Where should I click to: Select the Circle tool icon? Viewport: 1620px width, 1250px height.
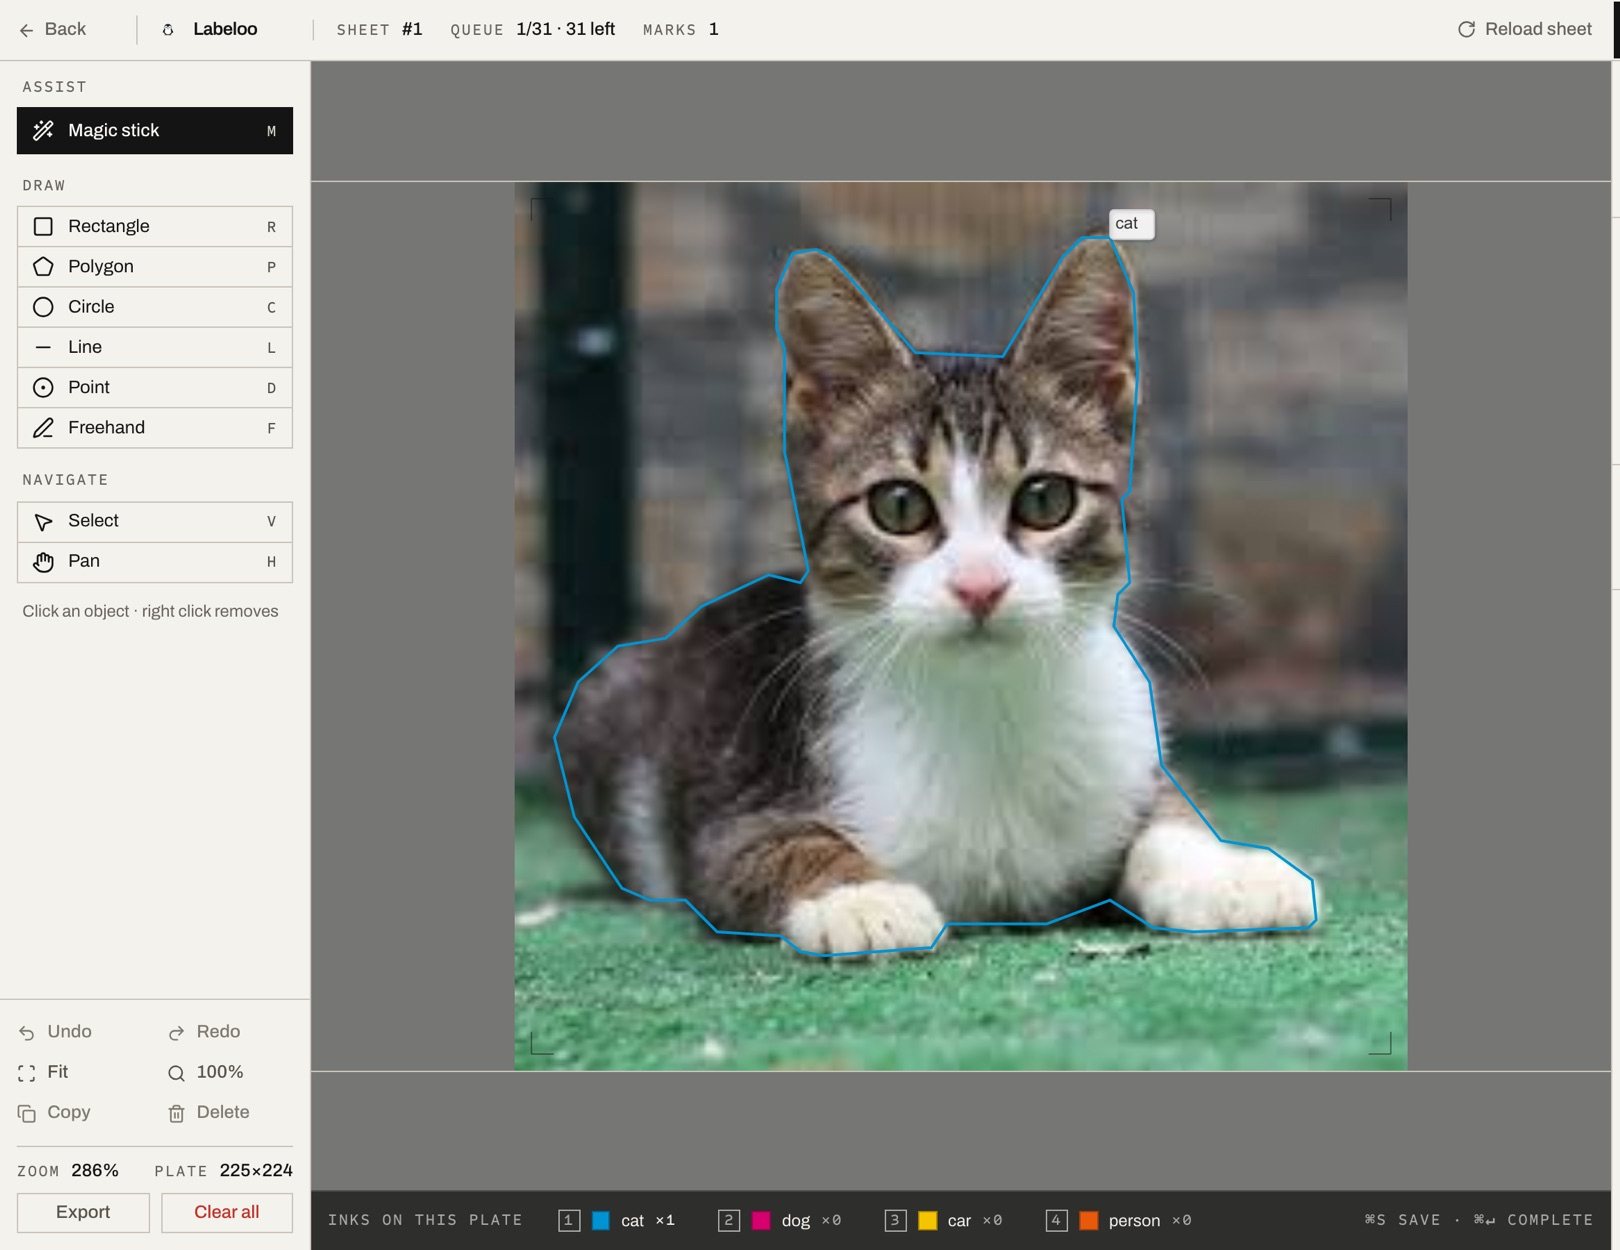[x=43, y=307]
